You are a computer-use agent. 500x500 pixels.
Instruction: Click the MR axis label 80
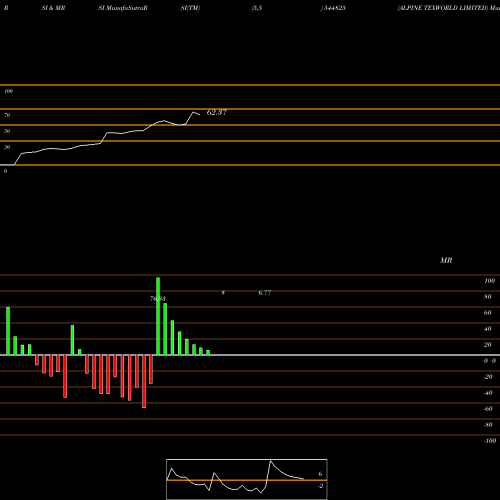488,297
